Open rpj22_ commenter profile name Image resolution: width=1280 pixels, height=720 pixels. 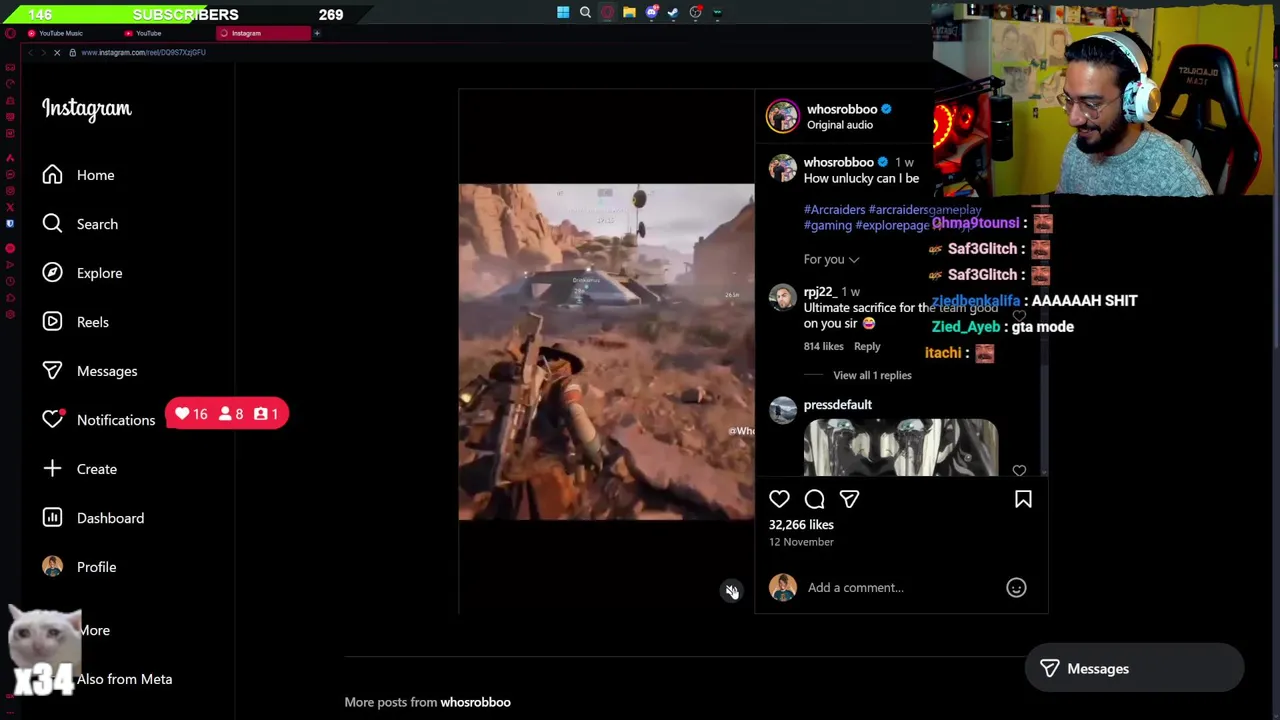819,292
